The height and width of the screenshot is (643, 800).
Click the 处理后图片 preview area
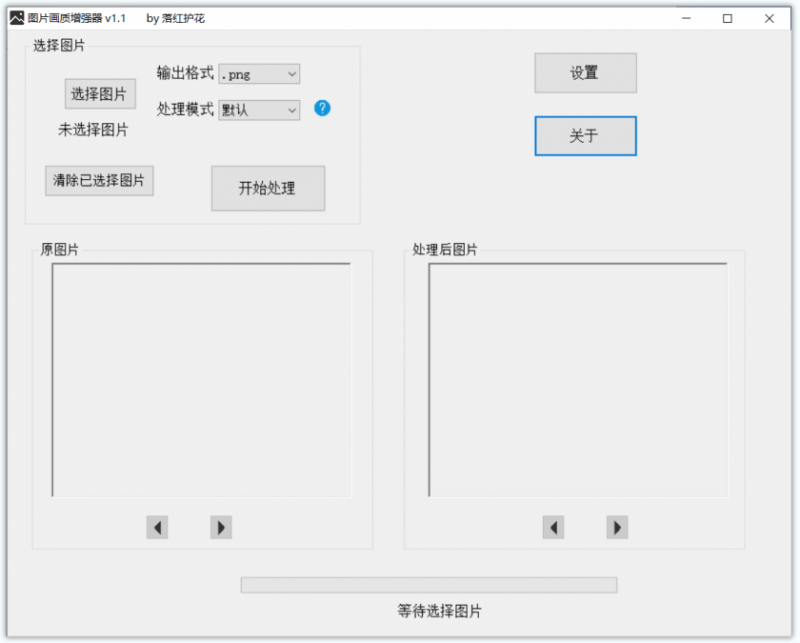[578, 380]
